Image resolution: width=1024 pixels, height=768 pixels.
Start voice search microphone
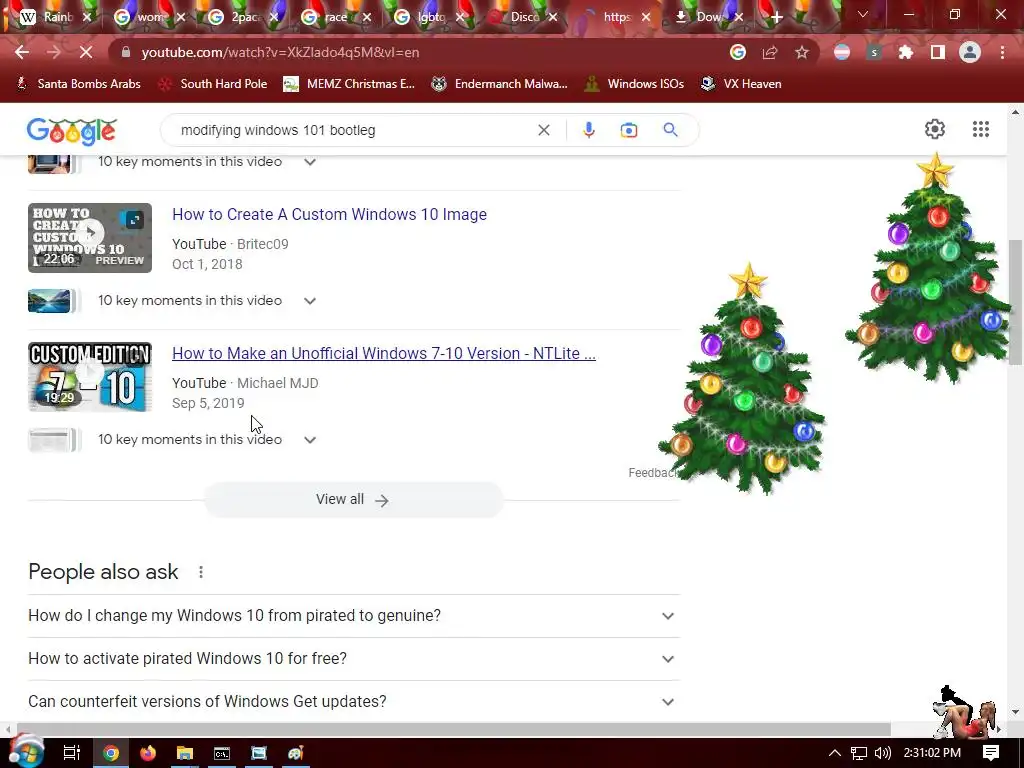pos(588,130)
